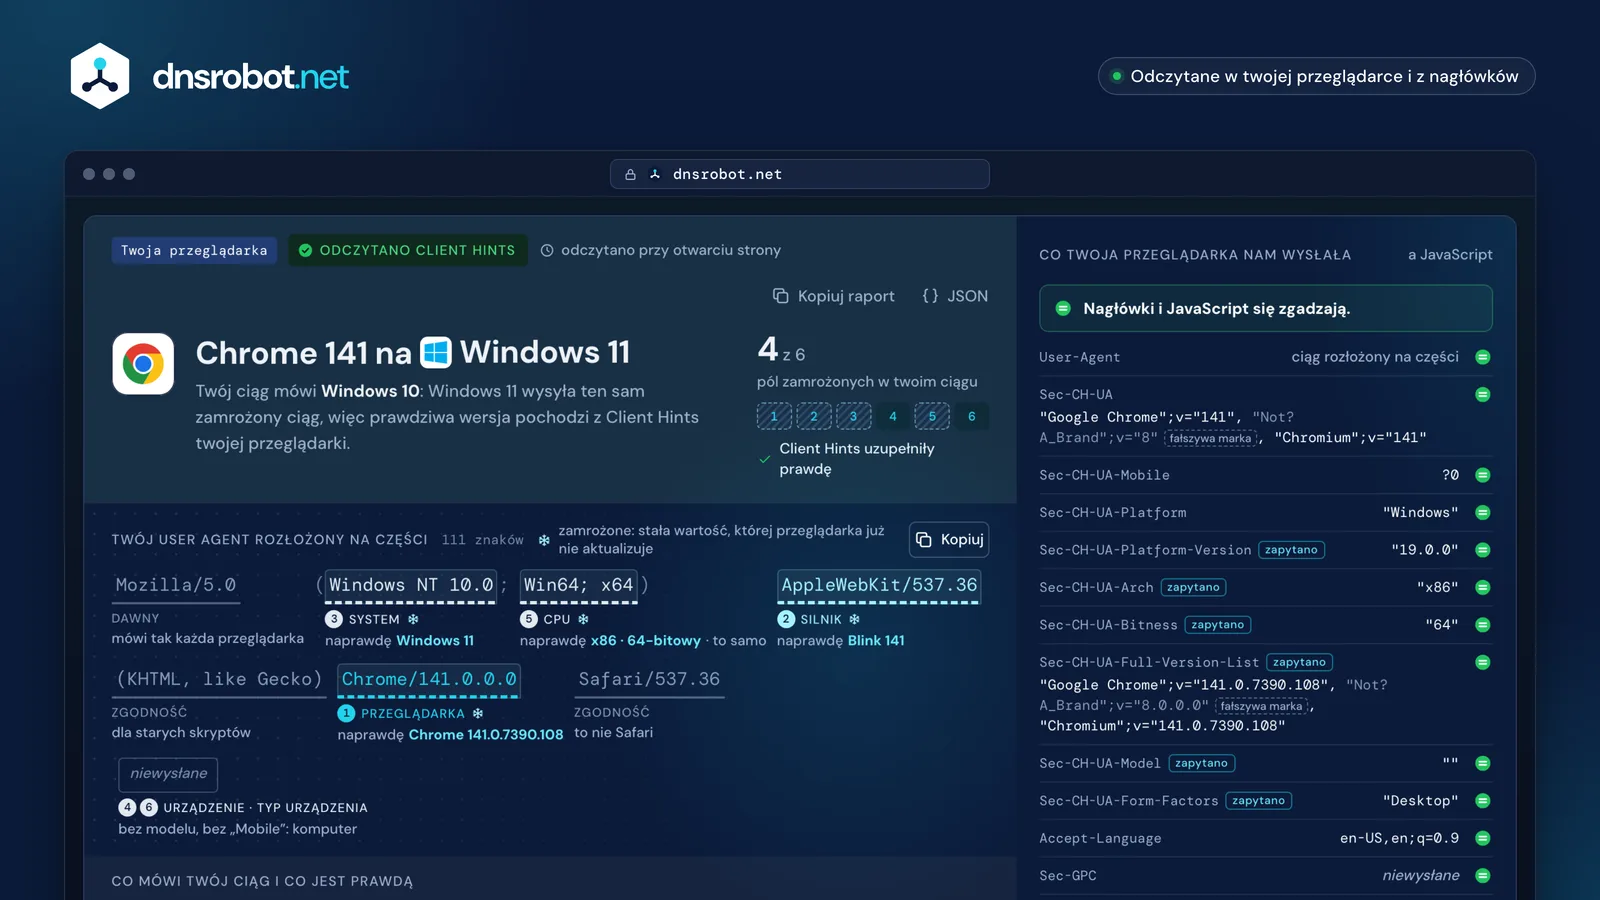Viewport: 1600px width, 900px height.
Task: Click the snowflake icon next to SILNIK label
Action: 855,620
